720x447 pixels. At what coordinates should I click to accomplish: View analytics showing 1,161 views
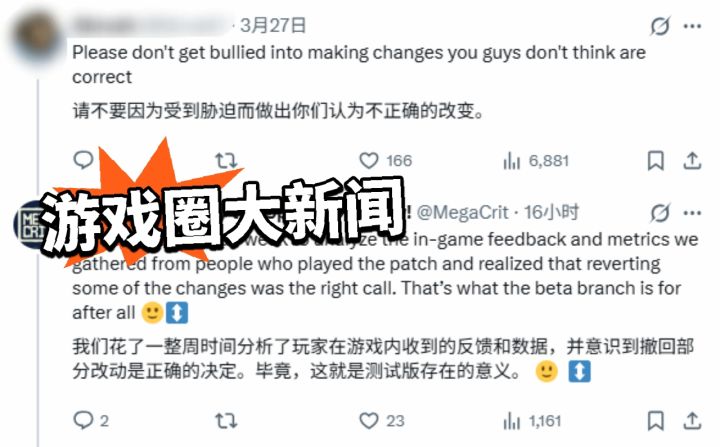pyautogui.click(x=532, y=420)
